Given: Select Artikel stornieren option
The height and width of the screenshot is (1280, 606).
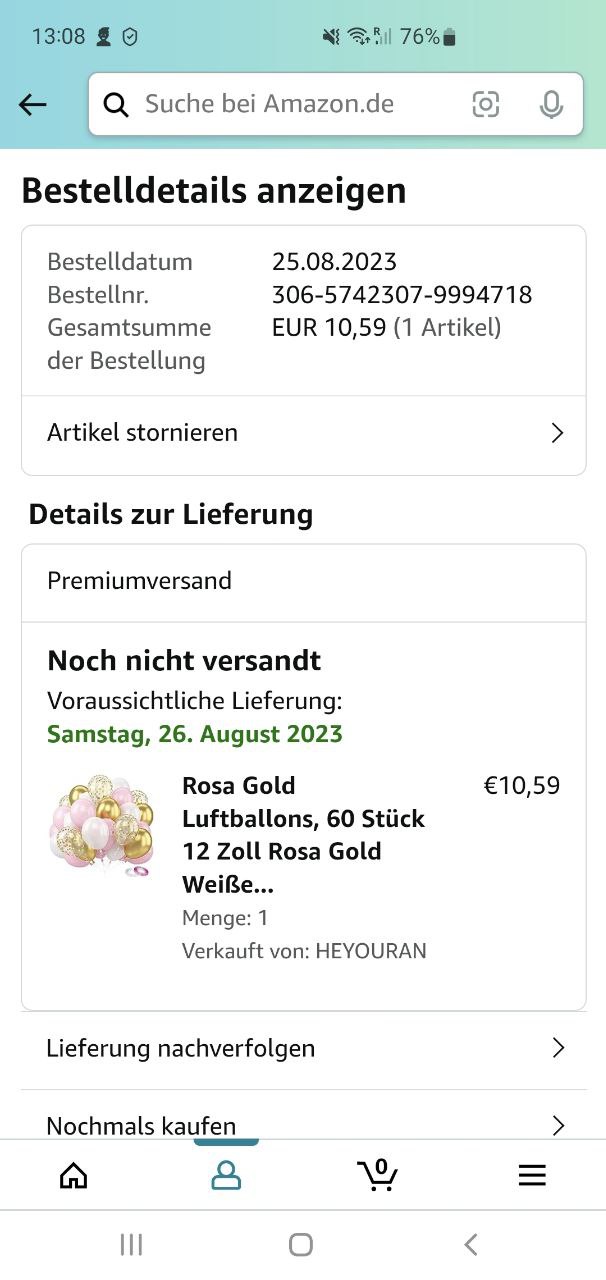Looking at the screenshot, I should pos(143,433).
